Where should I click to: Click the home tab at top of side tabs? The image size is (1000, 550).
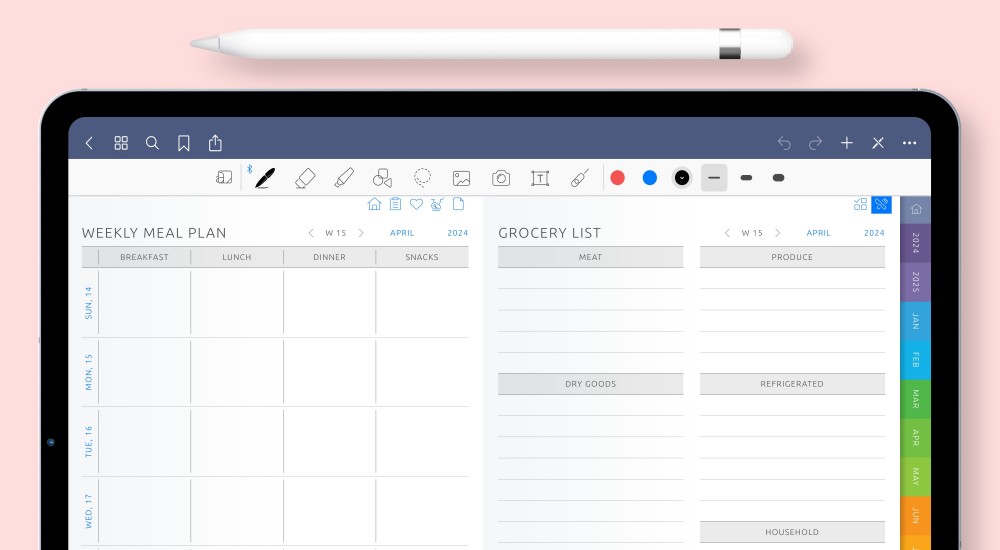click(x=916, y=209)
